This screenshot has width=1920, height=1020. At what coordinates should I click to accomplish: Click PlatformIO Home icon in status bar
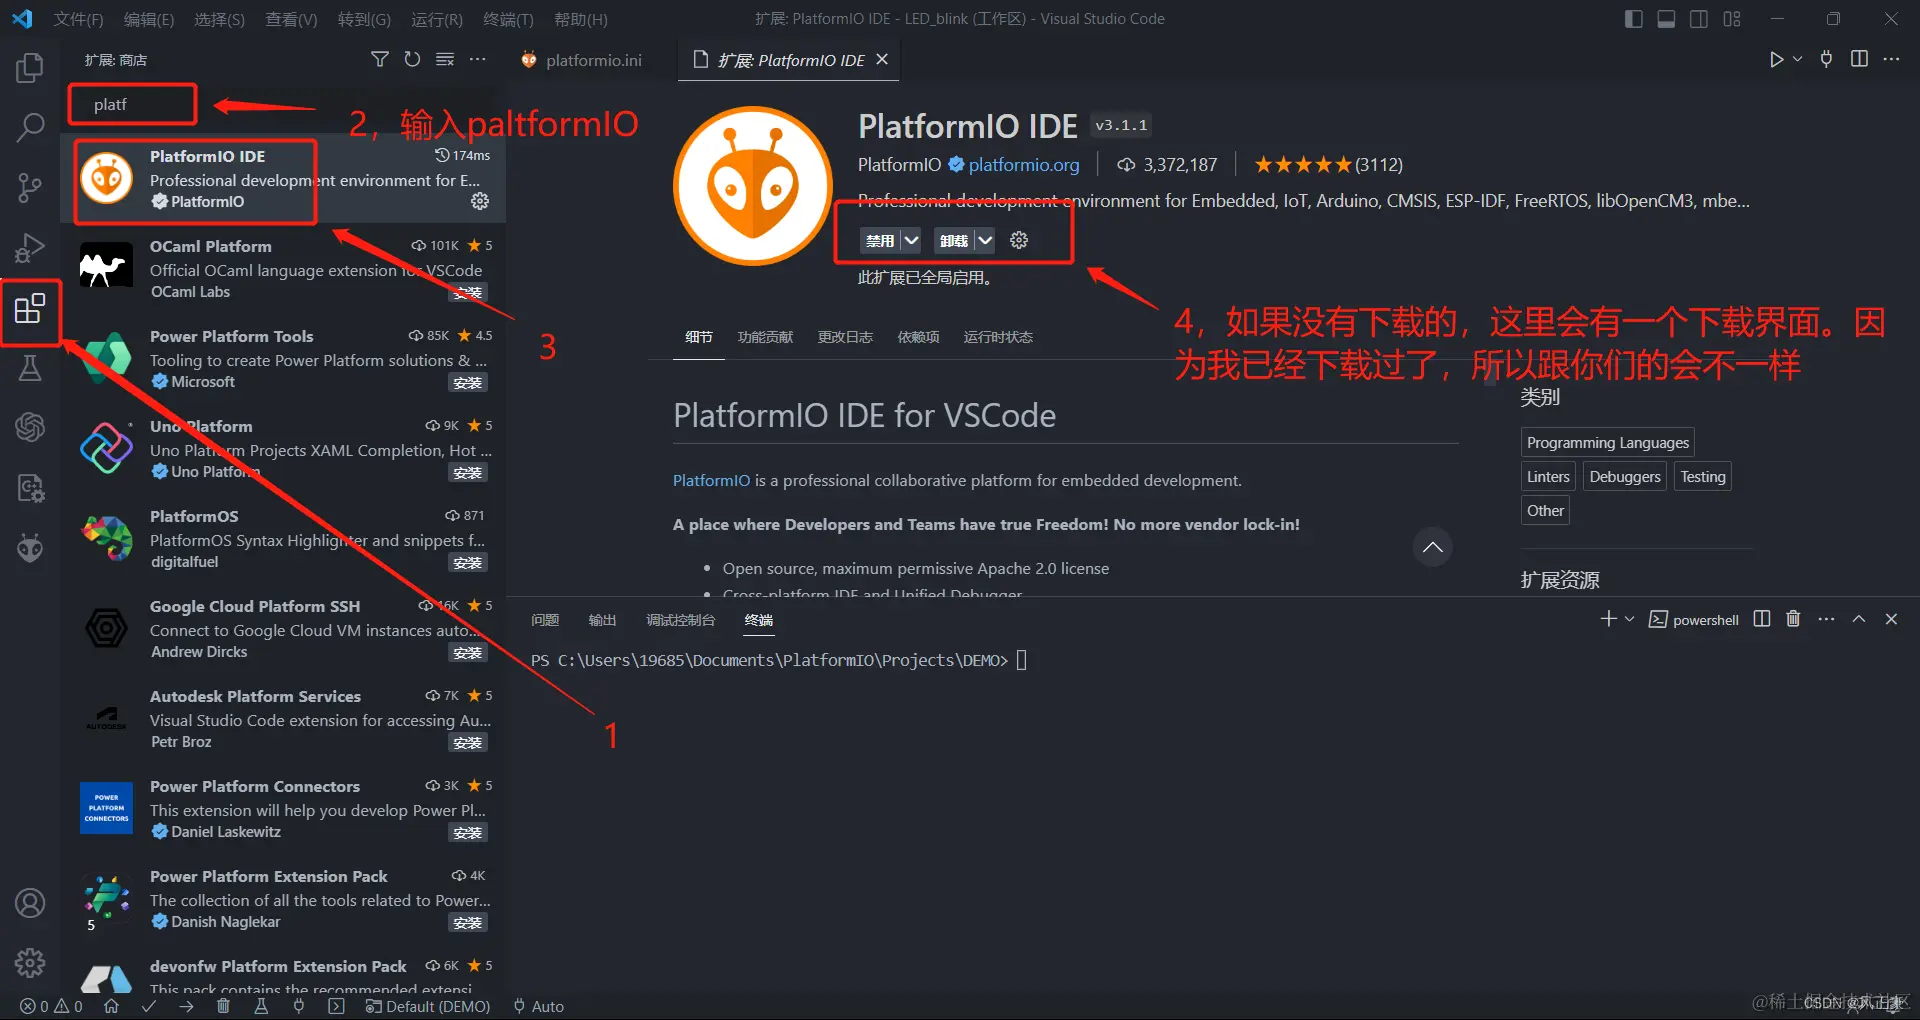click(x=111, y=1006)
